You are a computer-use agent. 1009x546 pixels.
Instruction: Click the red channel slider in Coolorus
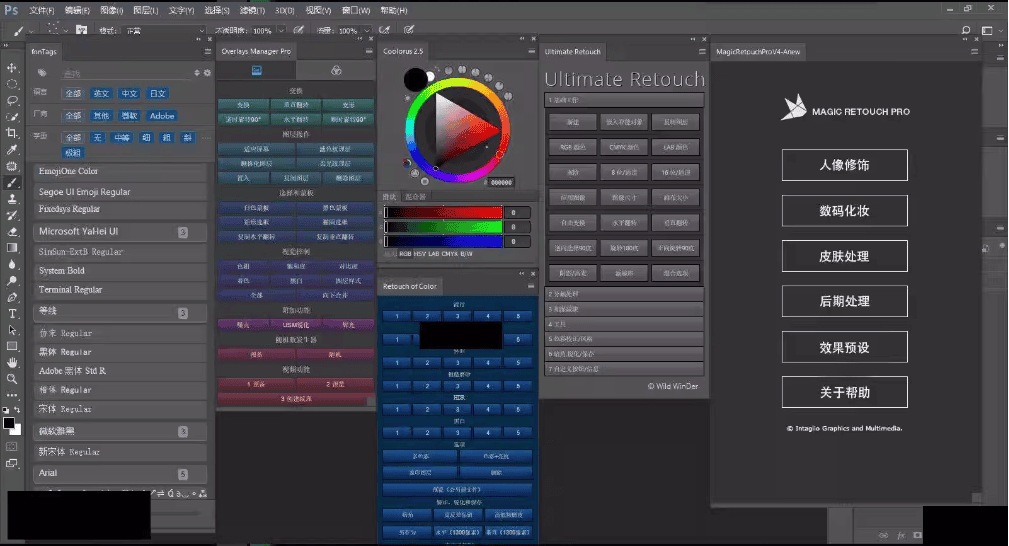[443, 213]
